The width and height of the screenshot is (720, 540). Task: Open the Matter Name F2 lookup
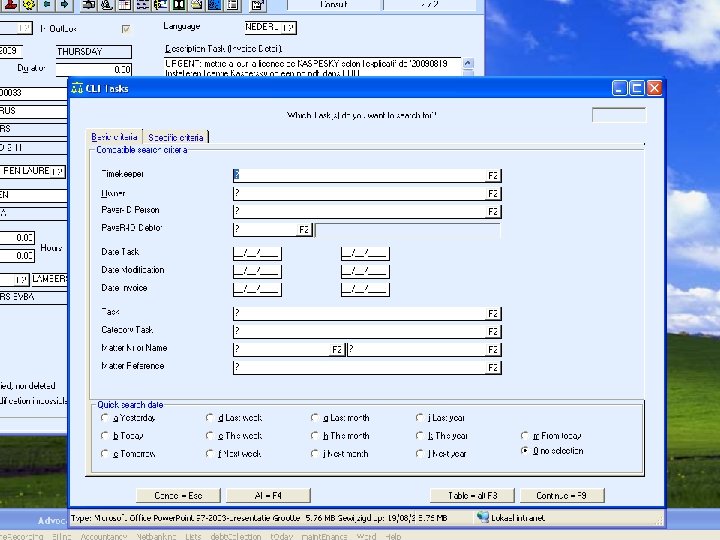pos(493,349)
